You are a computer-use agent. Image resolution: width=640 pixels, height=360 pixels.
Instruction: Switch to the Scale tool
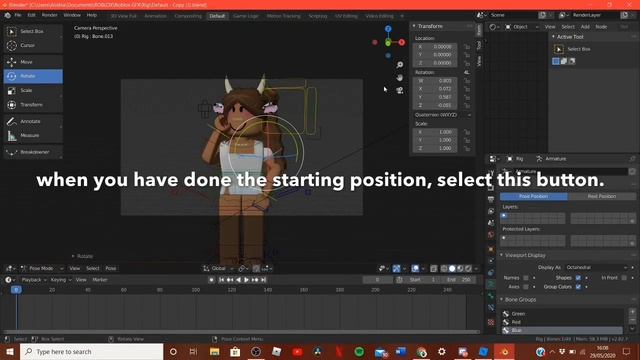pos(33,90)
